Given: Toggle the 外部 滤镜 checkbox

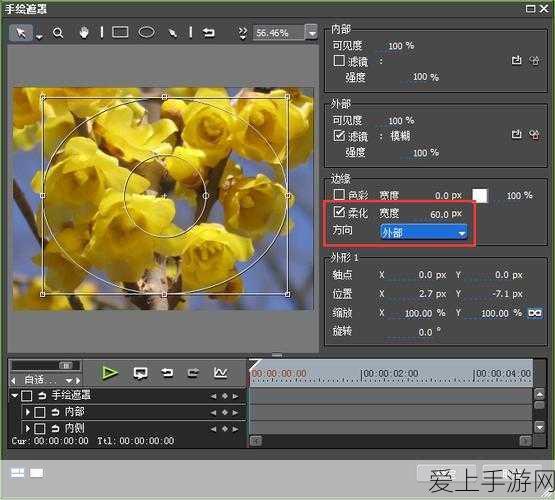Looking at the screenshot, I should [x=339, y=135].
